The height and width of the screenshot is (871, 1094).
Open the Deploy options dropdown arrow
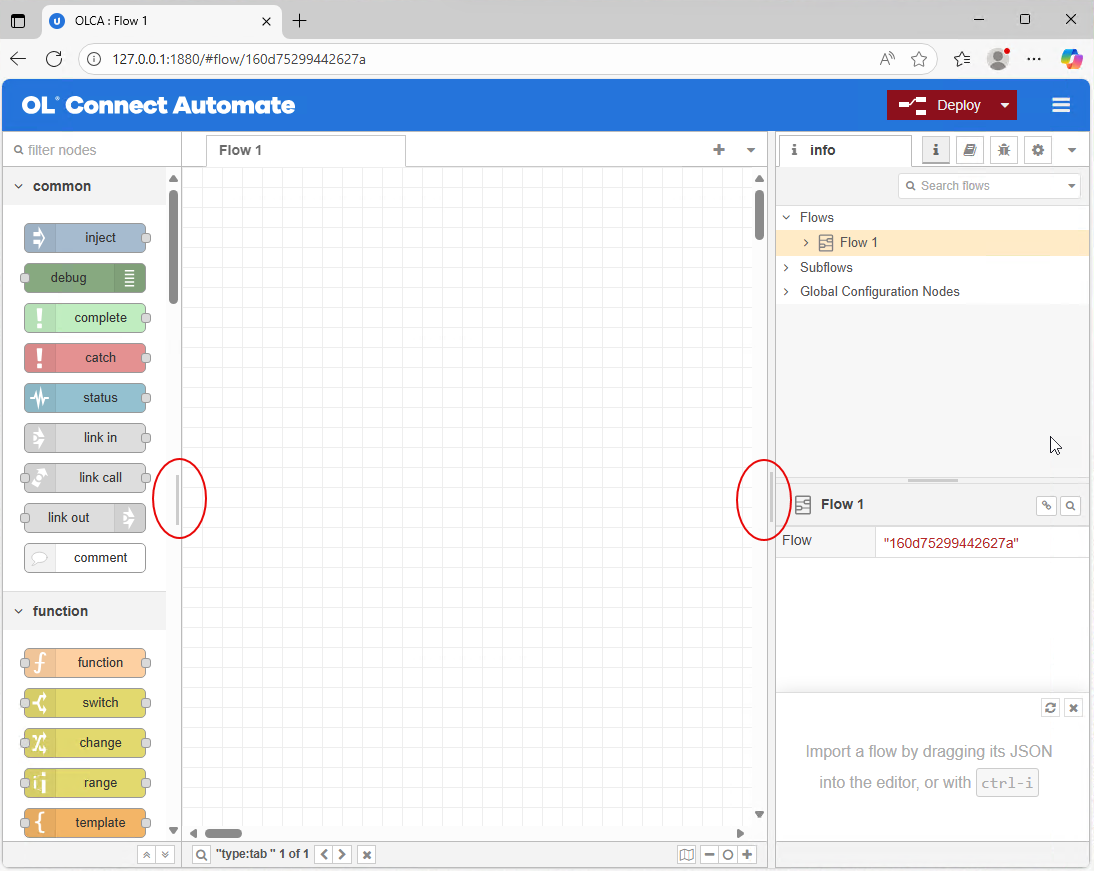coord(1005,105)
